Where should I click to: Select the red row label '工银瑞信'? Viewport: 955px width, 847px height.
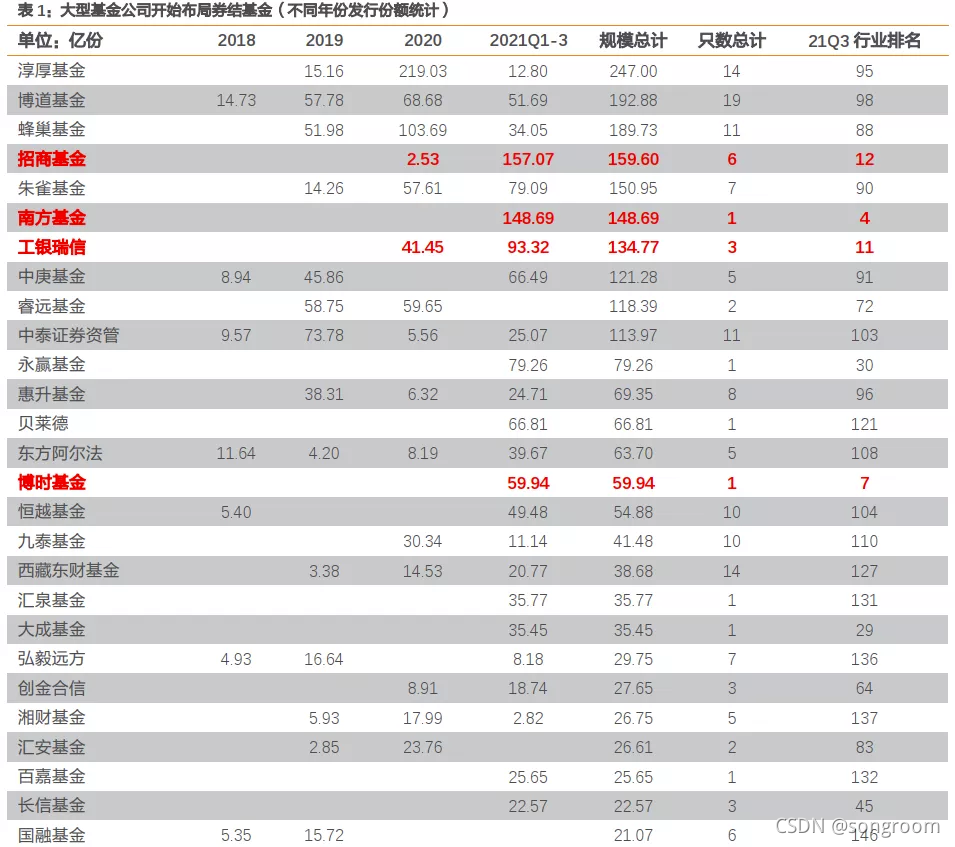pyautogui.click(x=51, y=247)
